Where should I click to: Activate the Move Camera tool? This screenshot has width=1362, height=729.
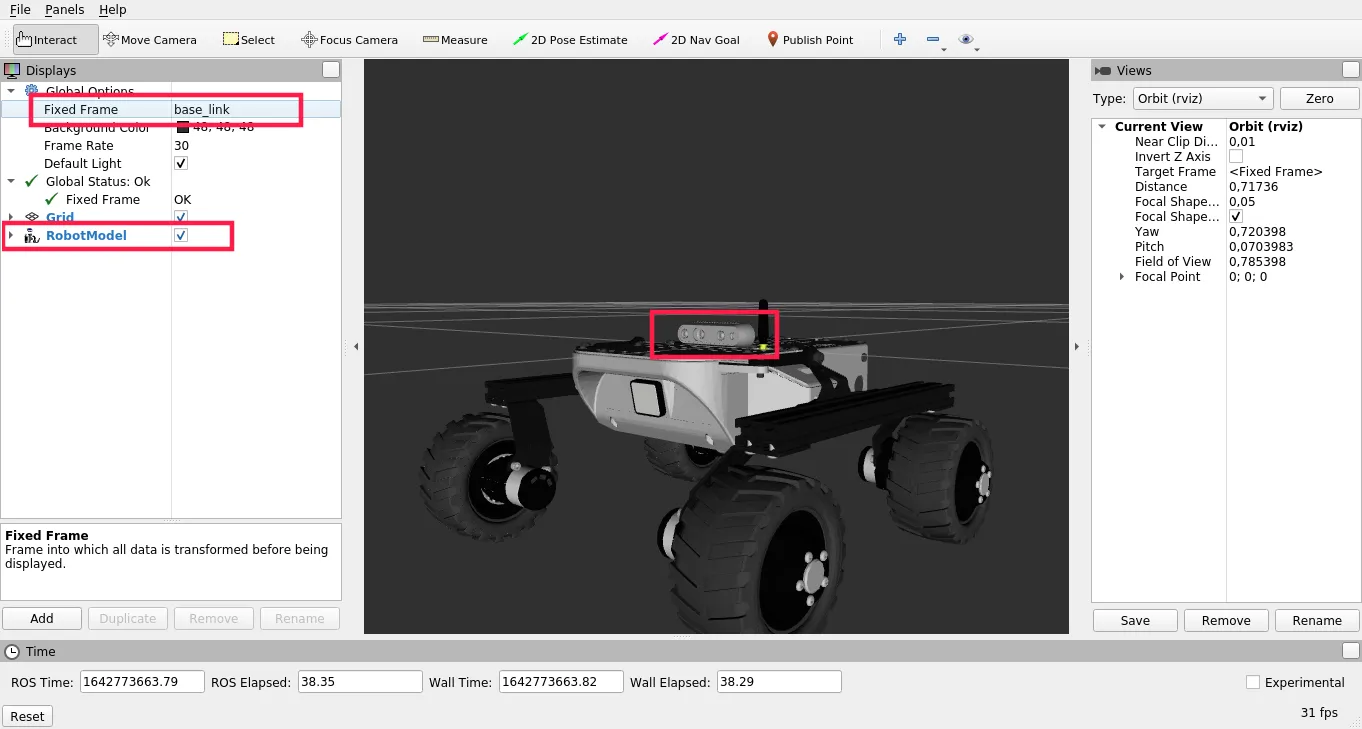click(x=150, y=40)
